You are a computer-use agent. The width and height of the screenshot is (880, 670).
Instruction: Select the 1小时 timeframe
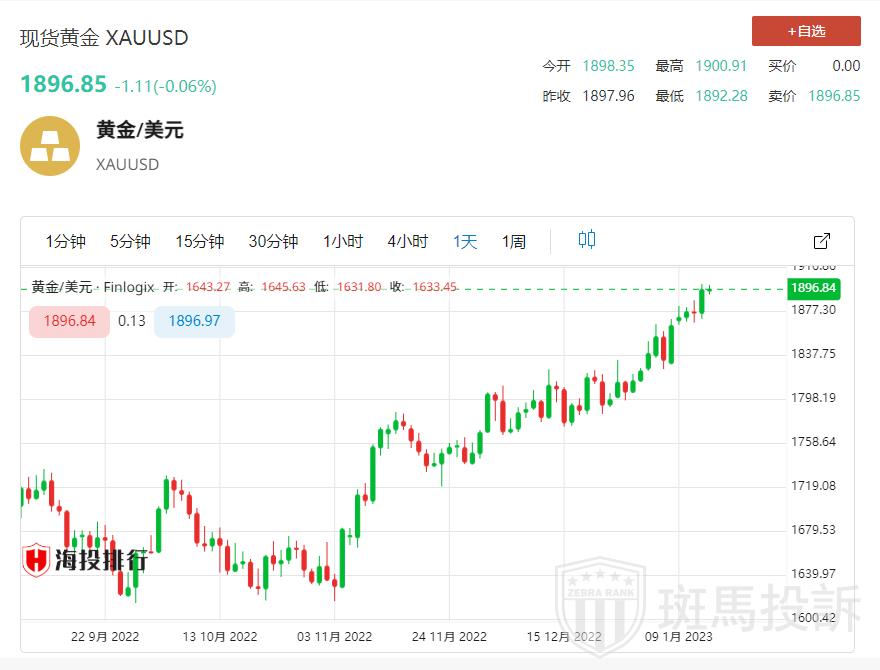pos(342,241)
